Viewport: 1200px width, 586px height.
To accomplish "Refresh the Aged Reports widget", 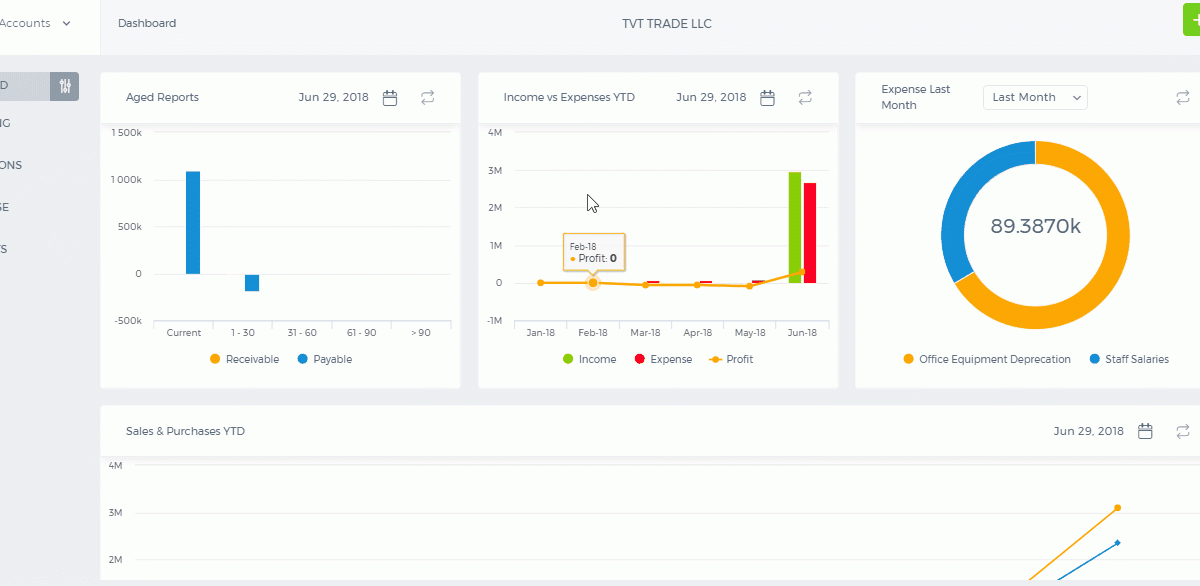I will (428, 98).
